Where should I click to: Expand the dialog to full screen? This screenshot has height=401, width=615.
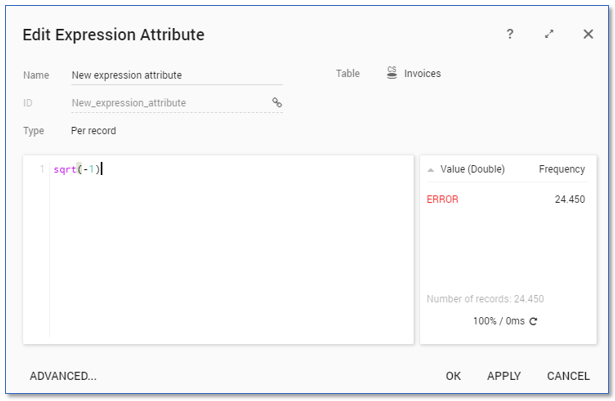pos(549,34)
